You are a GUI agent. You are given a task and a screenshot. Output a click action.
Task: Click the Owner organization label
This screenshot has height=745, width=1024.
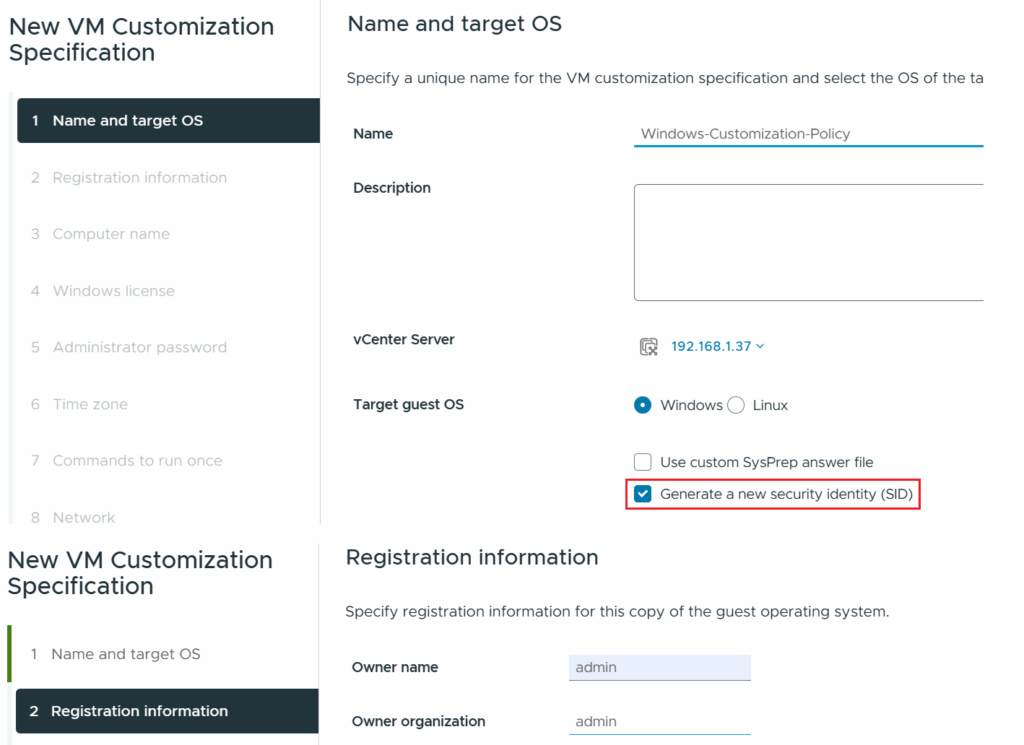pyautogui.click(x=419, y=721)
